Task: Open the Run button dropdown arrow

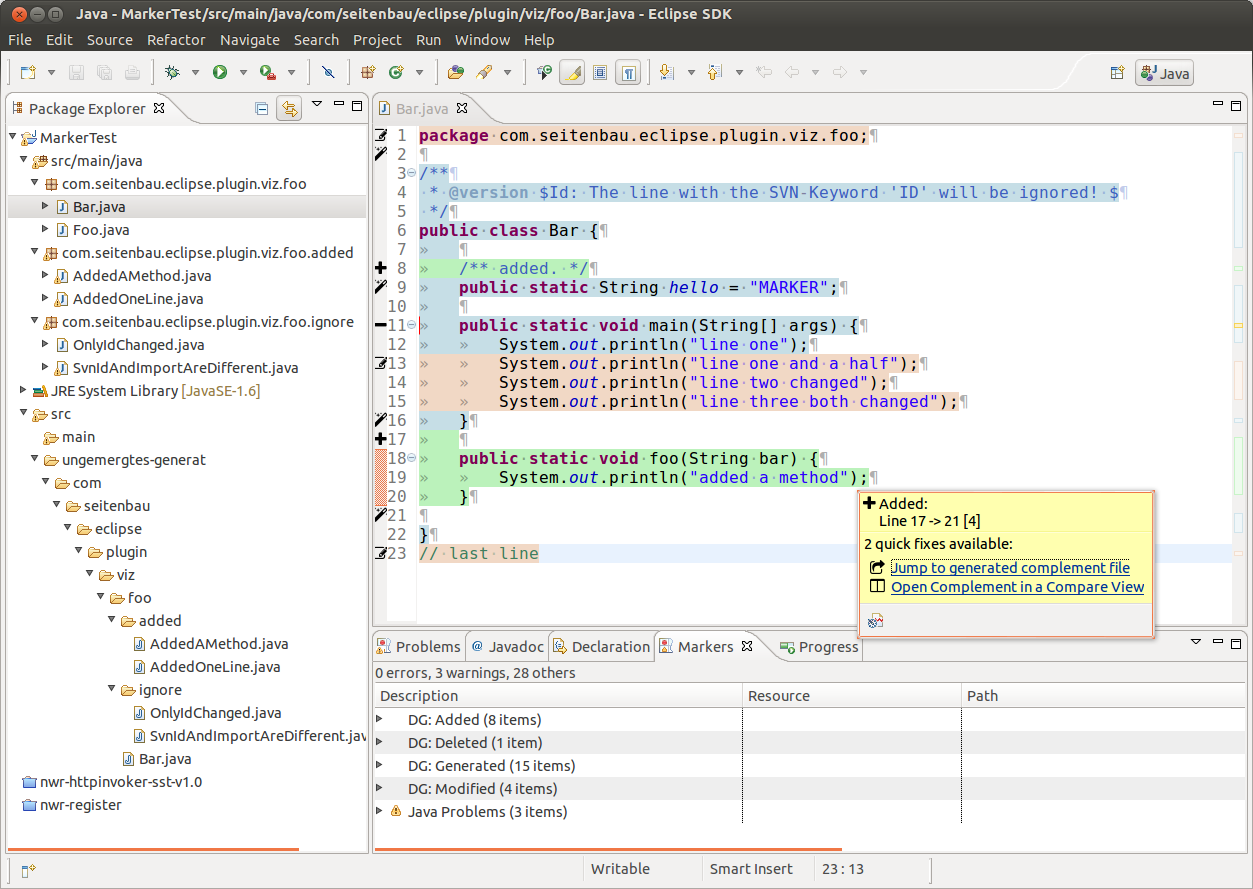Action: tap(243, 72)
